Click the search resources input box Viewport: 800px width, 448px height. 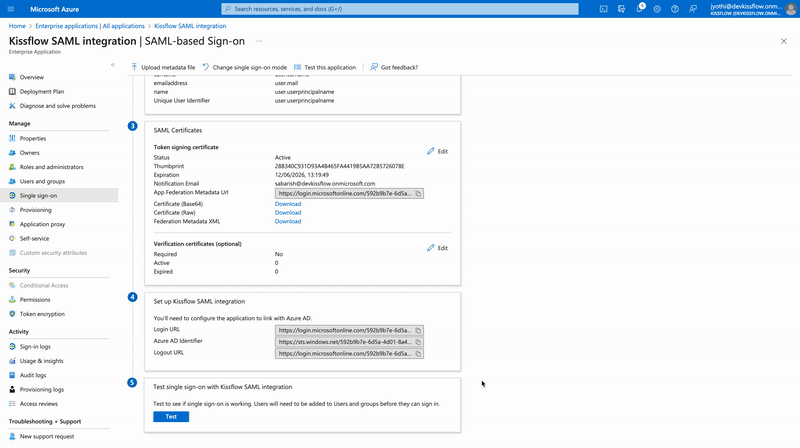coord(400,8)
